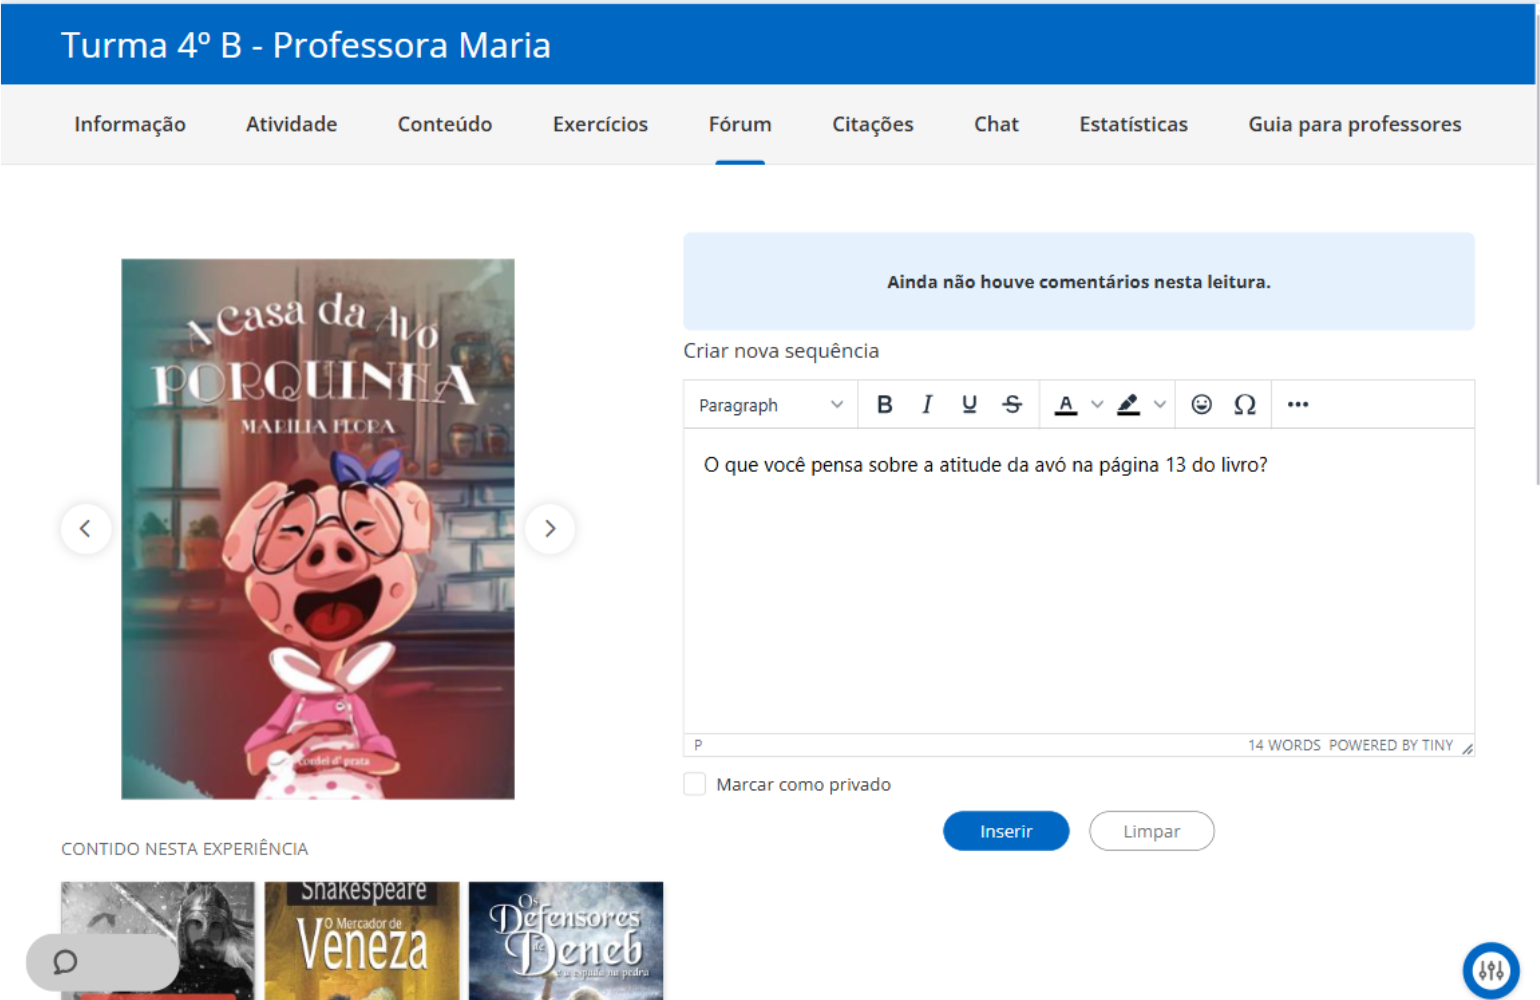View the Estatísticas tab
1540x1000 pixels.
click(x=1133, y=124)
